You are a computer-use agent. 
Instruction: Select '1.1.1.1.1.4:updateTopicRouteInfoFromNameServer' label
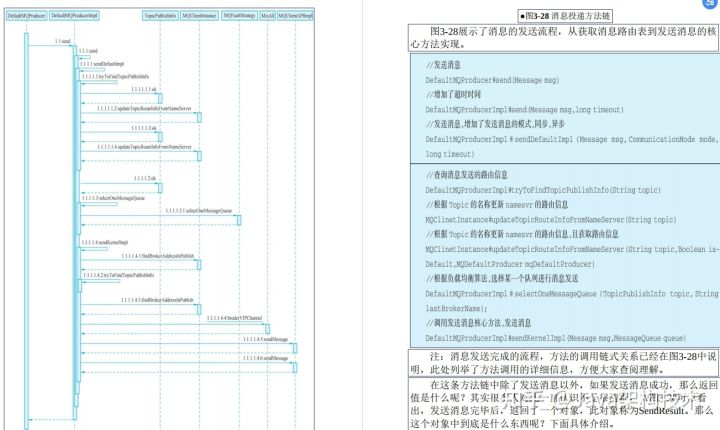coord(144,147)
